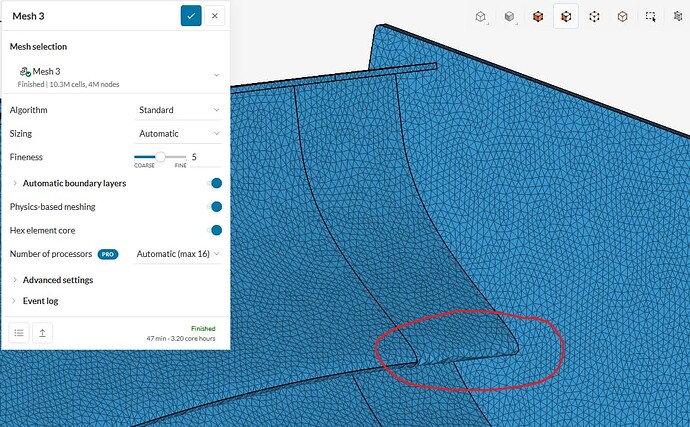
Task: Click the '47 min - 3.20 core hours' text
Action: pos(181,339)
